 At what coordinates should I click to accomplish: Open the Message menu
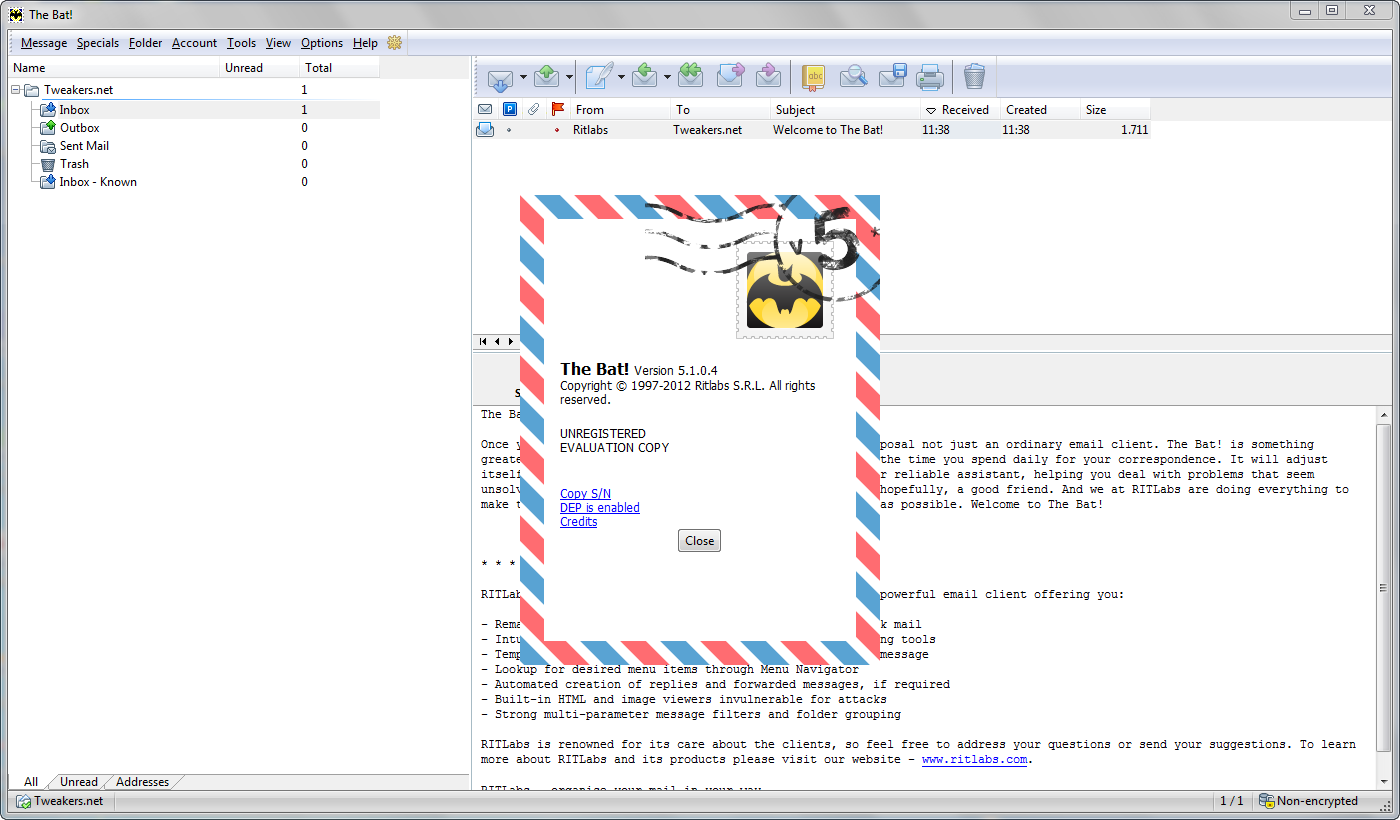[x=44, y=43]
